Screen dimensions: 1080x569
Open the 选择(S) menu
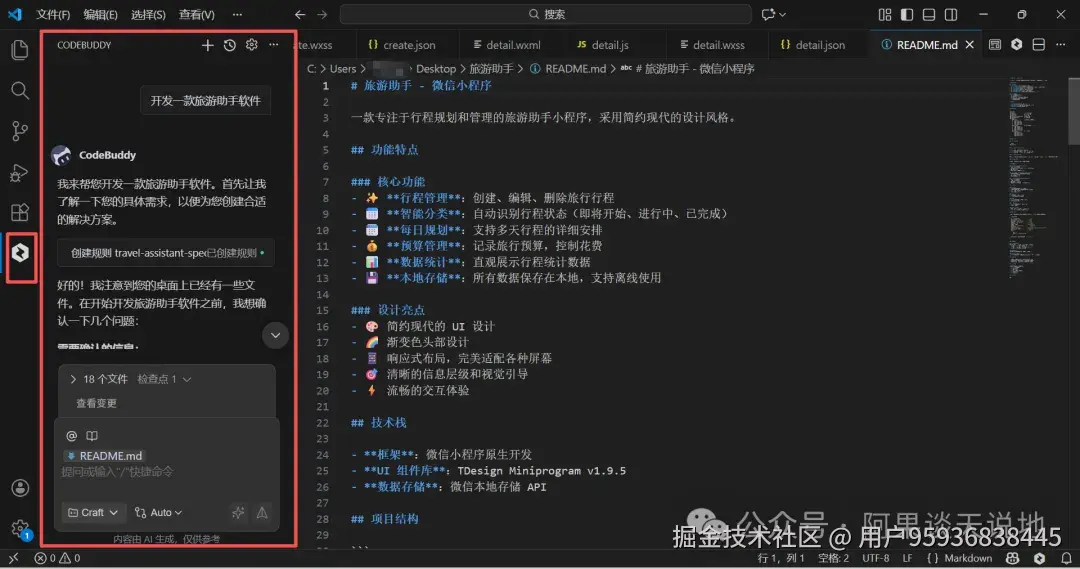[x=148, y=14]
